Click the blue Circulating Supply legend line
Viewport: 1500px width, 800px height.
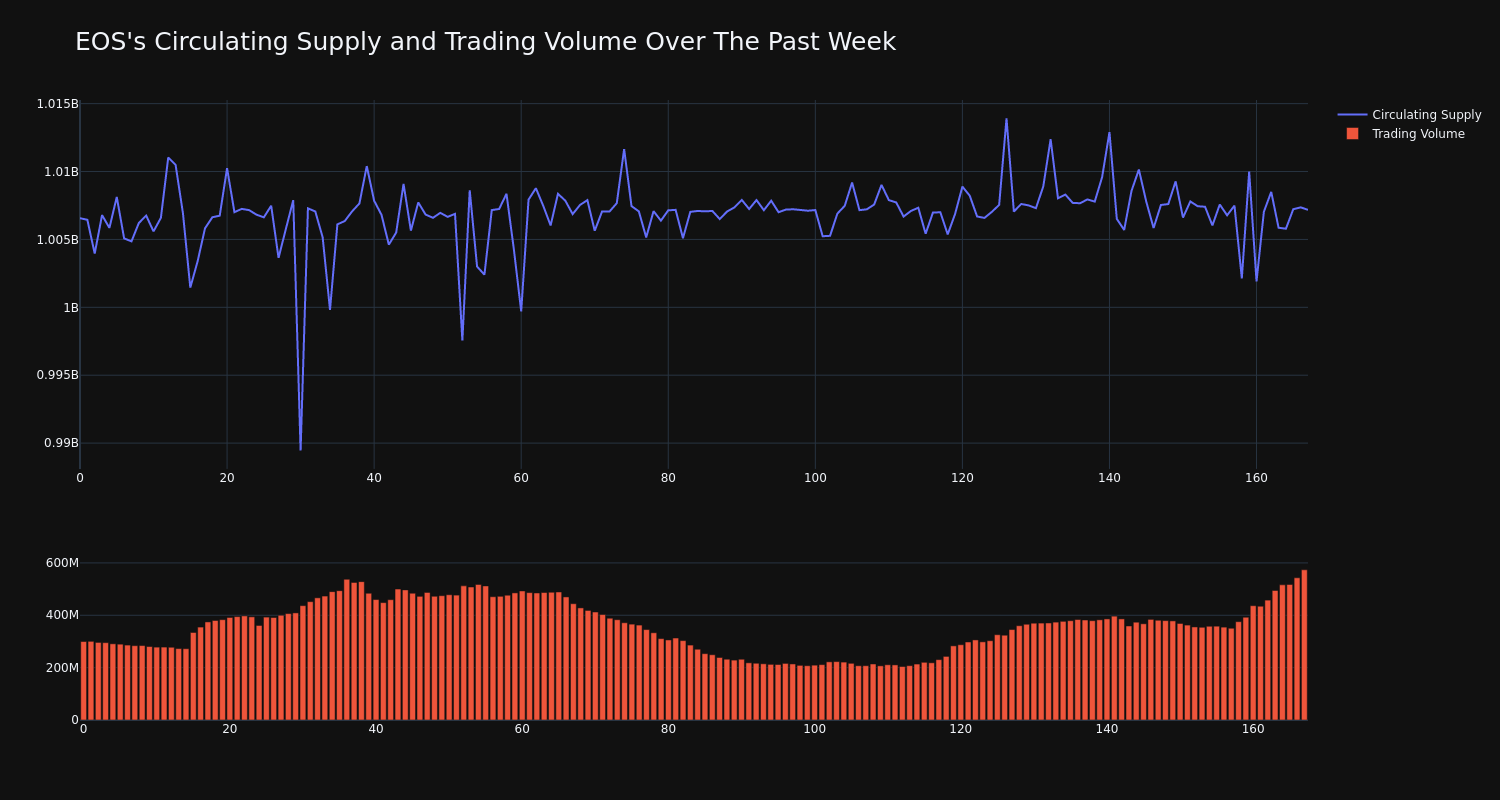pos(1352,115)
